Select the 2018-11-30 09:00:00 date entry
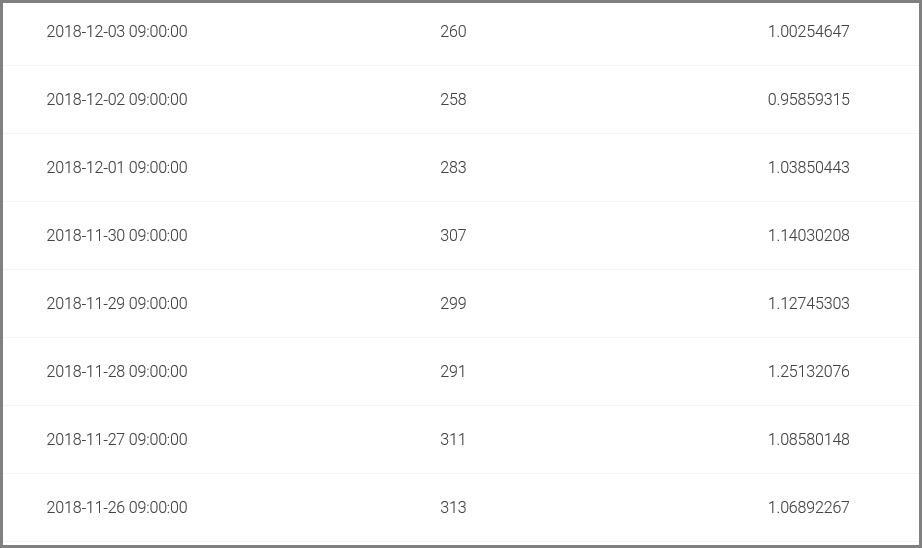This screenshot has width=922, height=548. click(x=117, y=236)
